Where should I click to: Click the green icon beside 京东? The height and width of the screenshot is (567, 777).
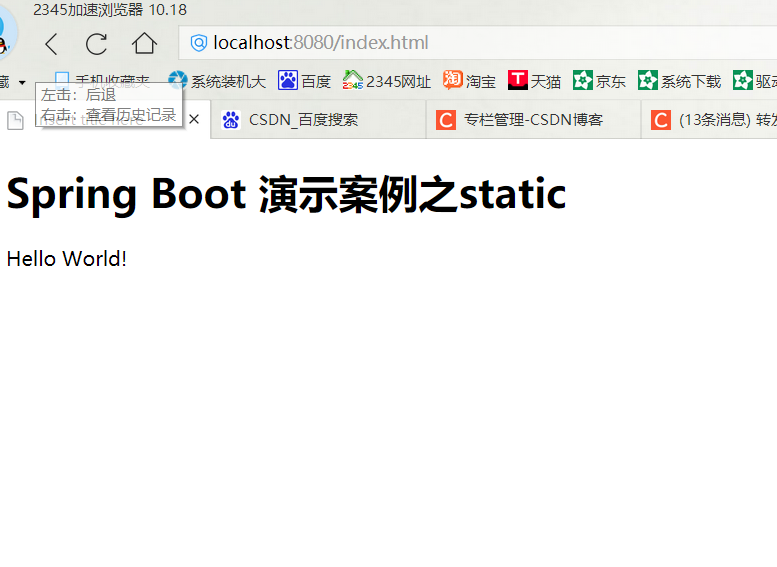(x=583, y=80)
